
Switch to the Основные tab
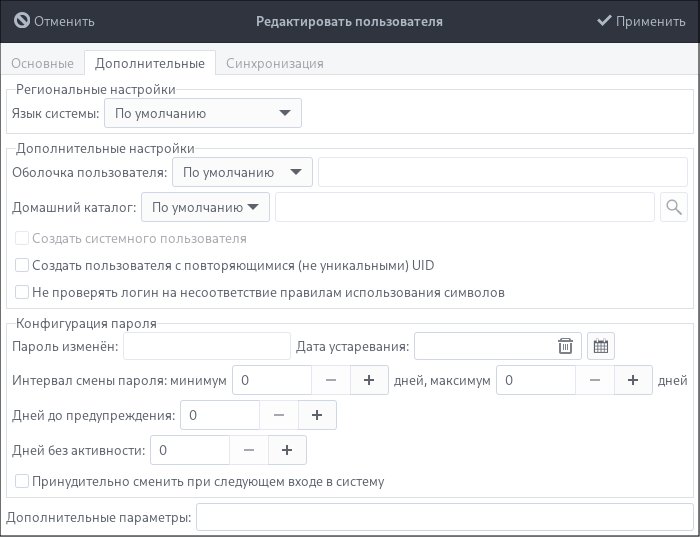(x=42, y=63)
